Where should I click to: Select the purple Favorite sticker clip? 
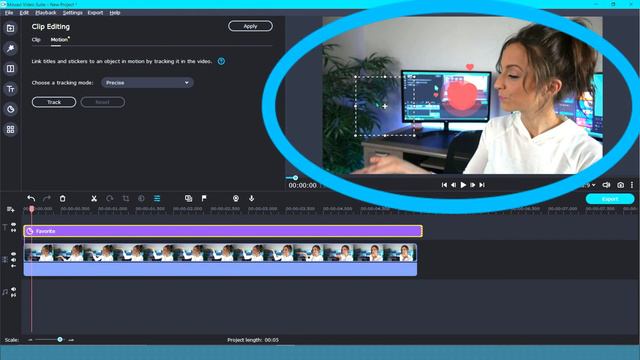pyautogui.click(x=223, y=231)
